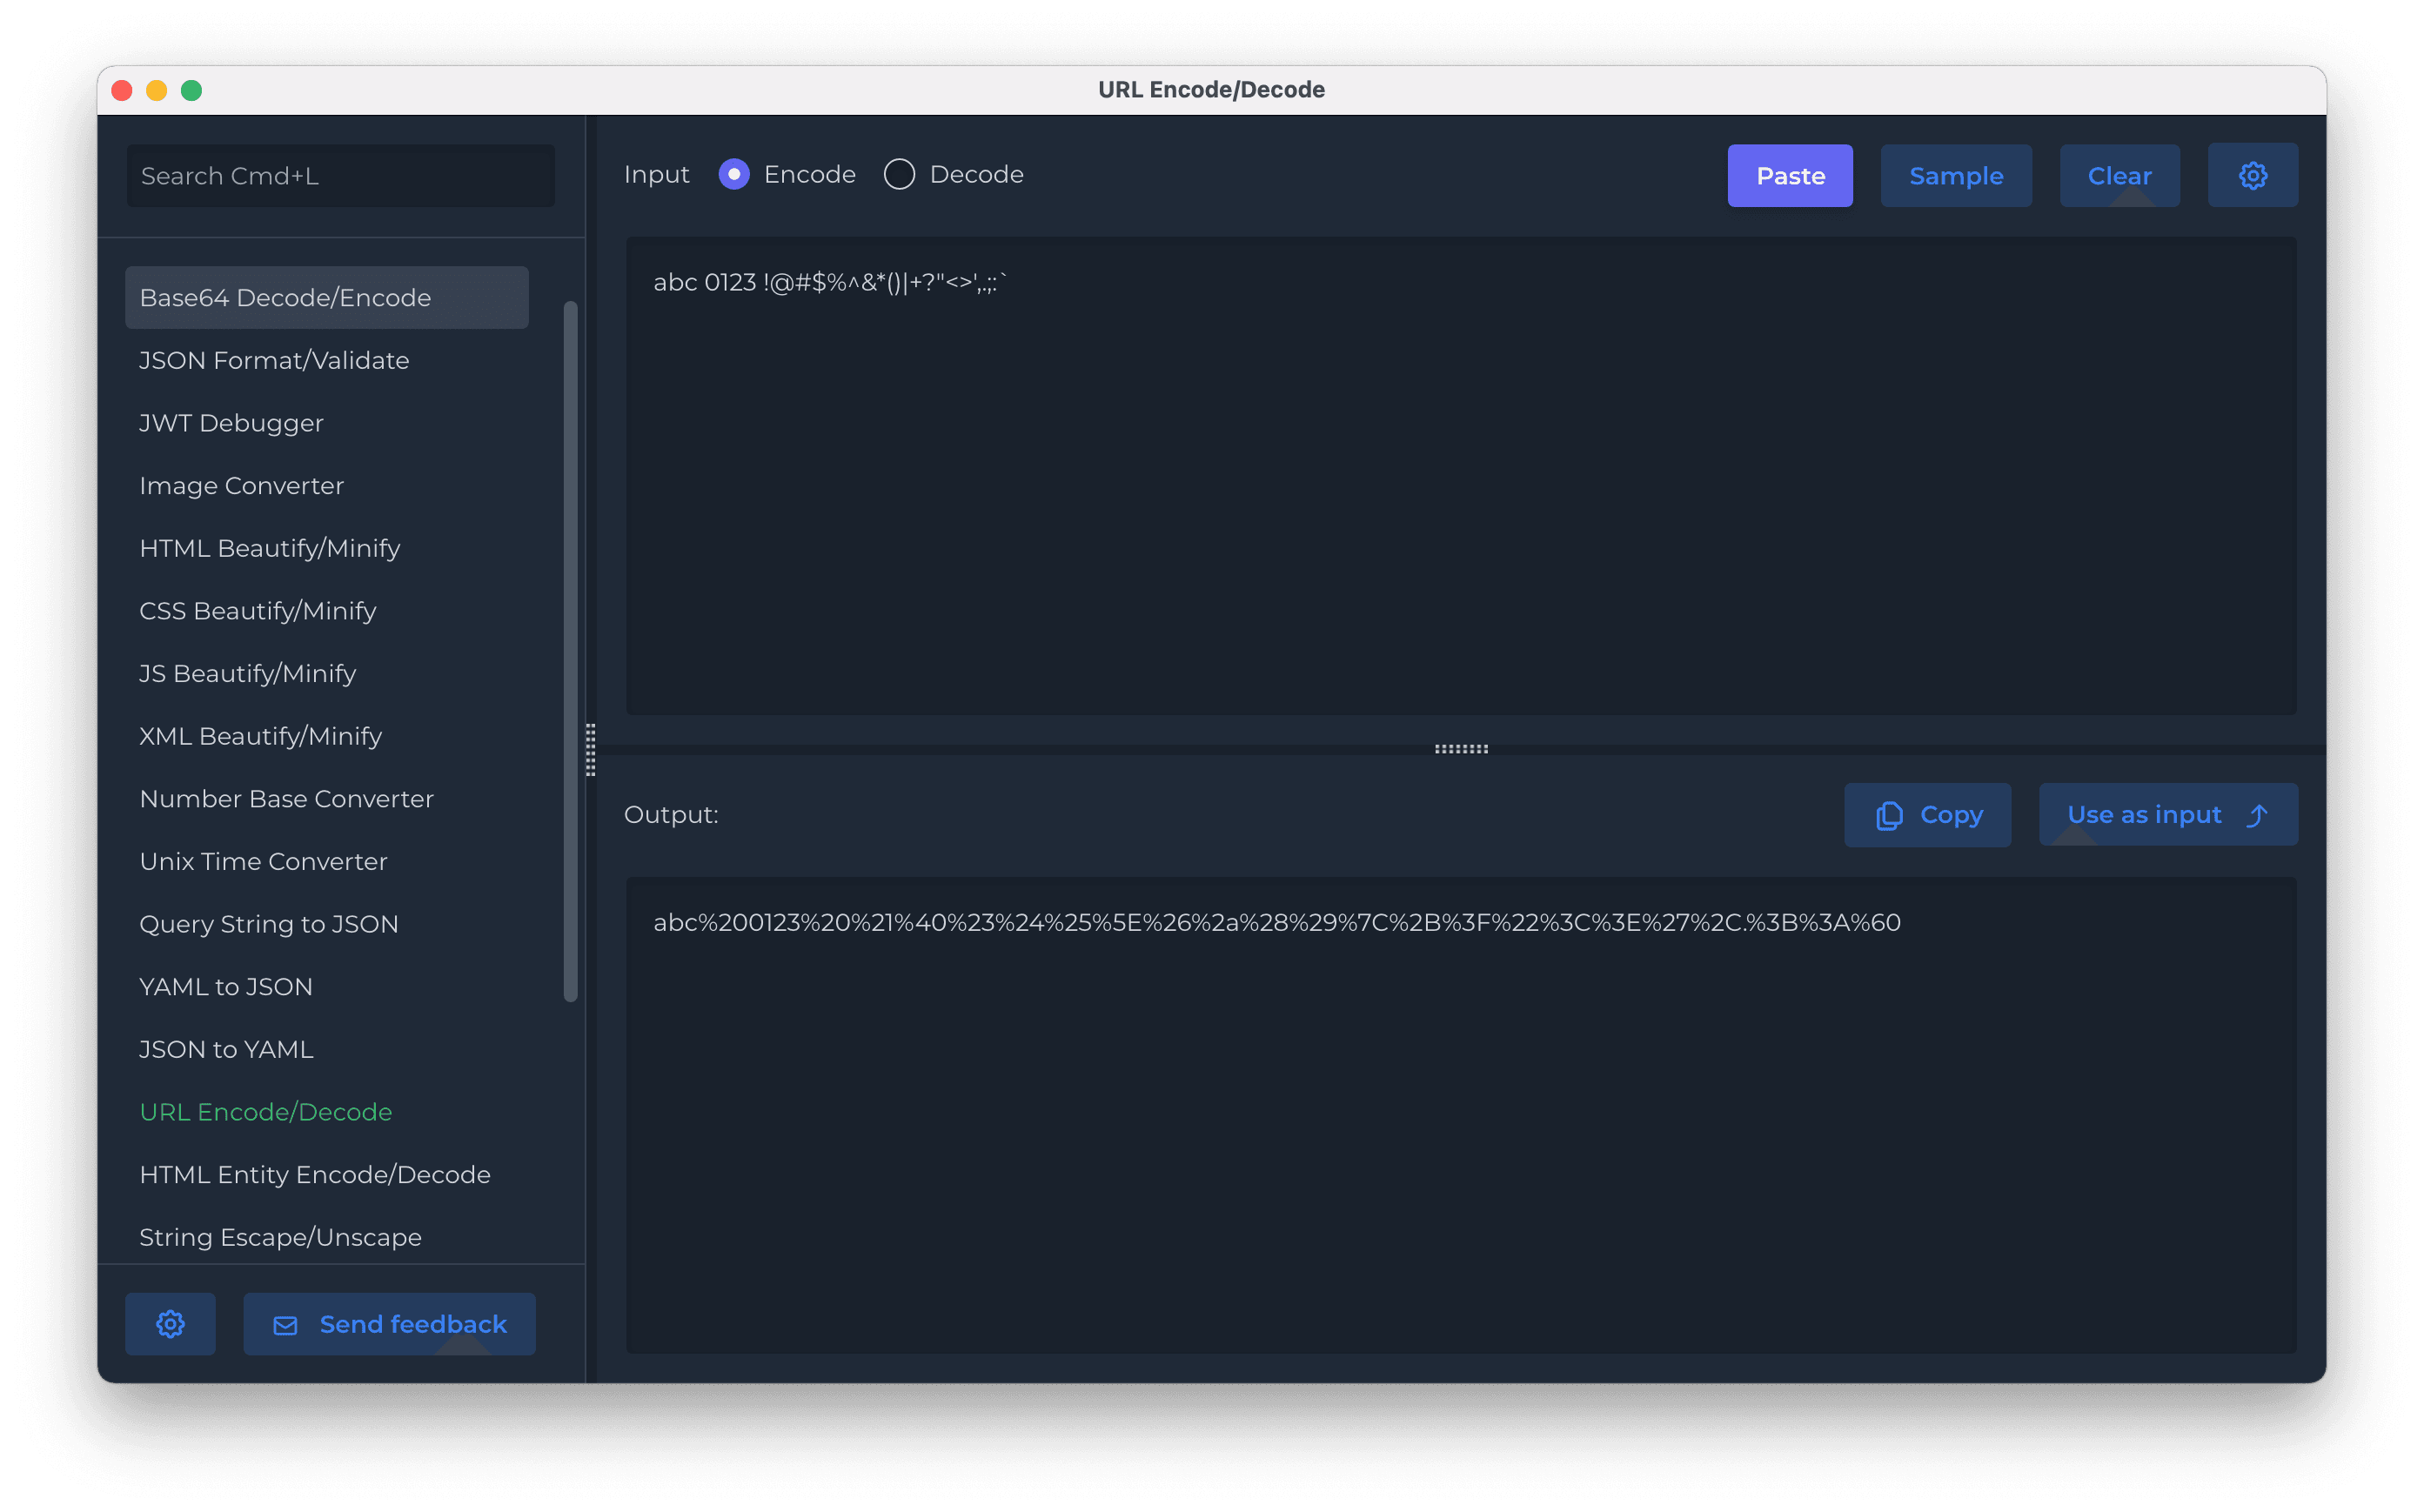Copy the encoded output
The width and height of the screenshot is (2424, 1512).
pos(1927,814)
